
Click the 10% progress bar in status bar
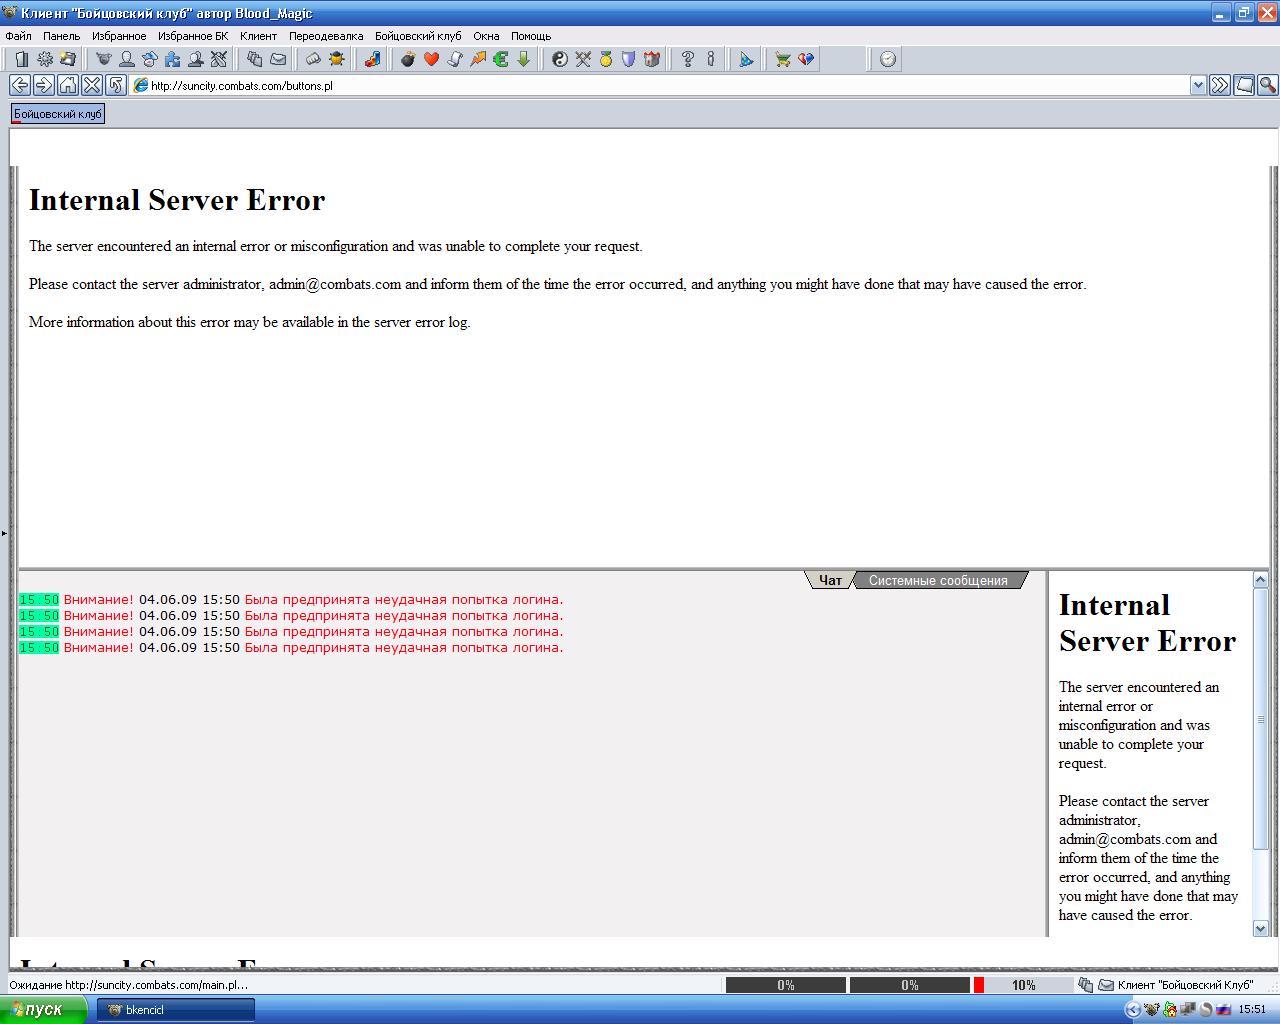[1023, 985]
